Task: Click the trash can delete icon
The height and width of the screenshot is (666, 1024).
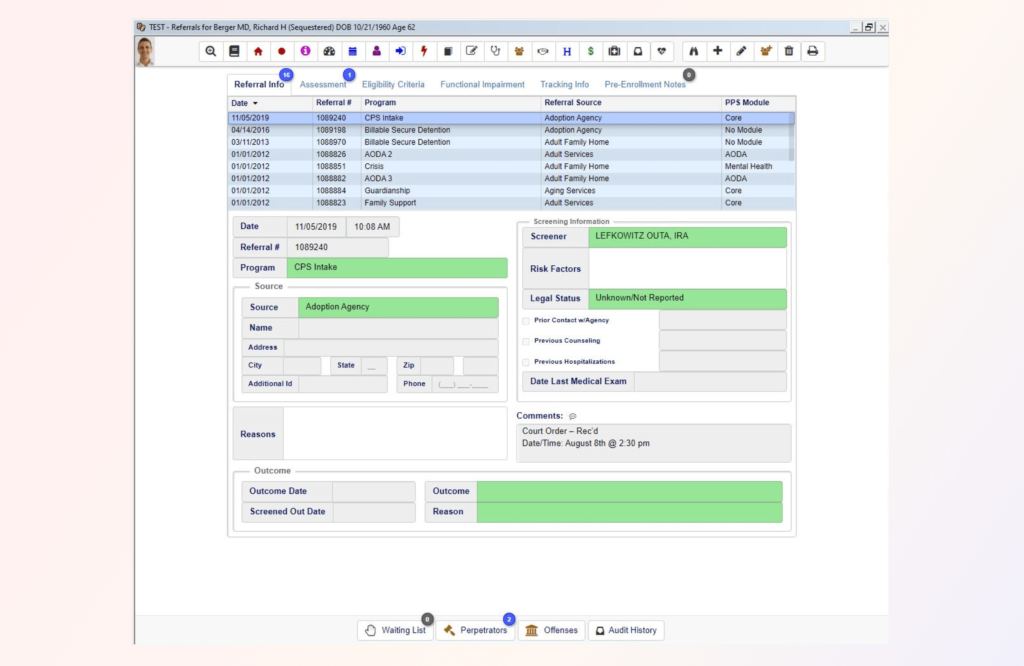Action: [x=788, y=51]
